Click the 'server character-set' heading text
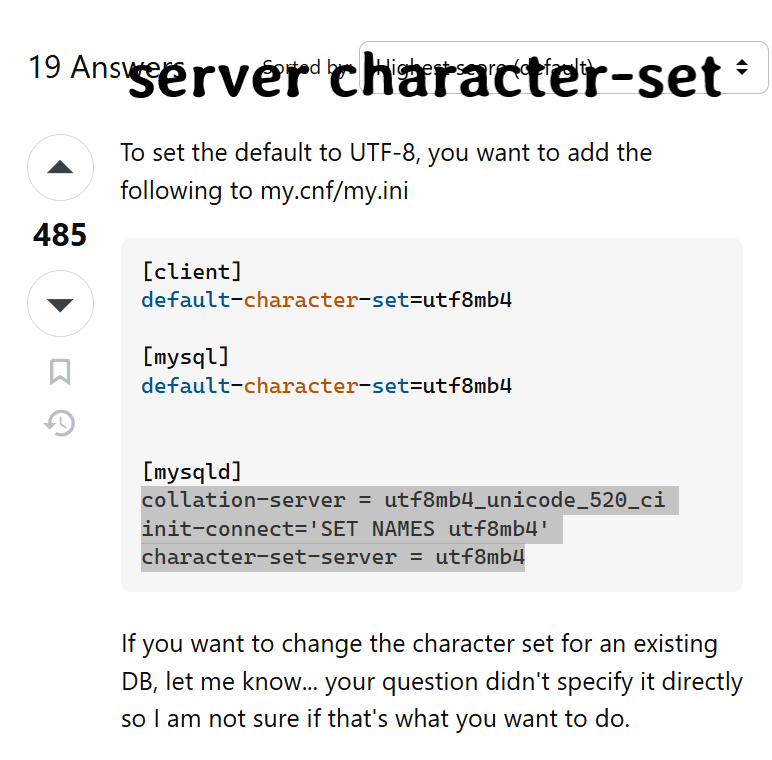This screenshot has height=760, width=772. 426,78
